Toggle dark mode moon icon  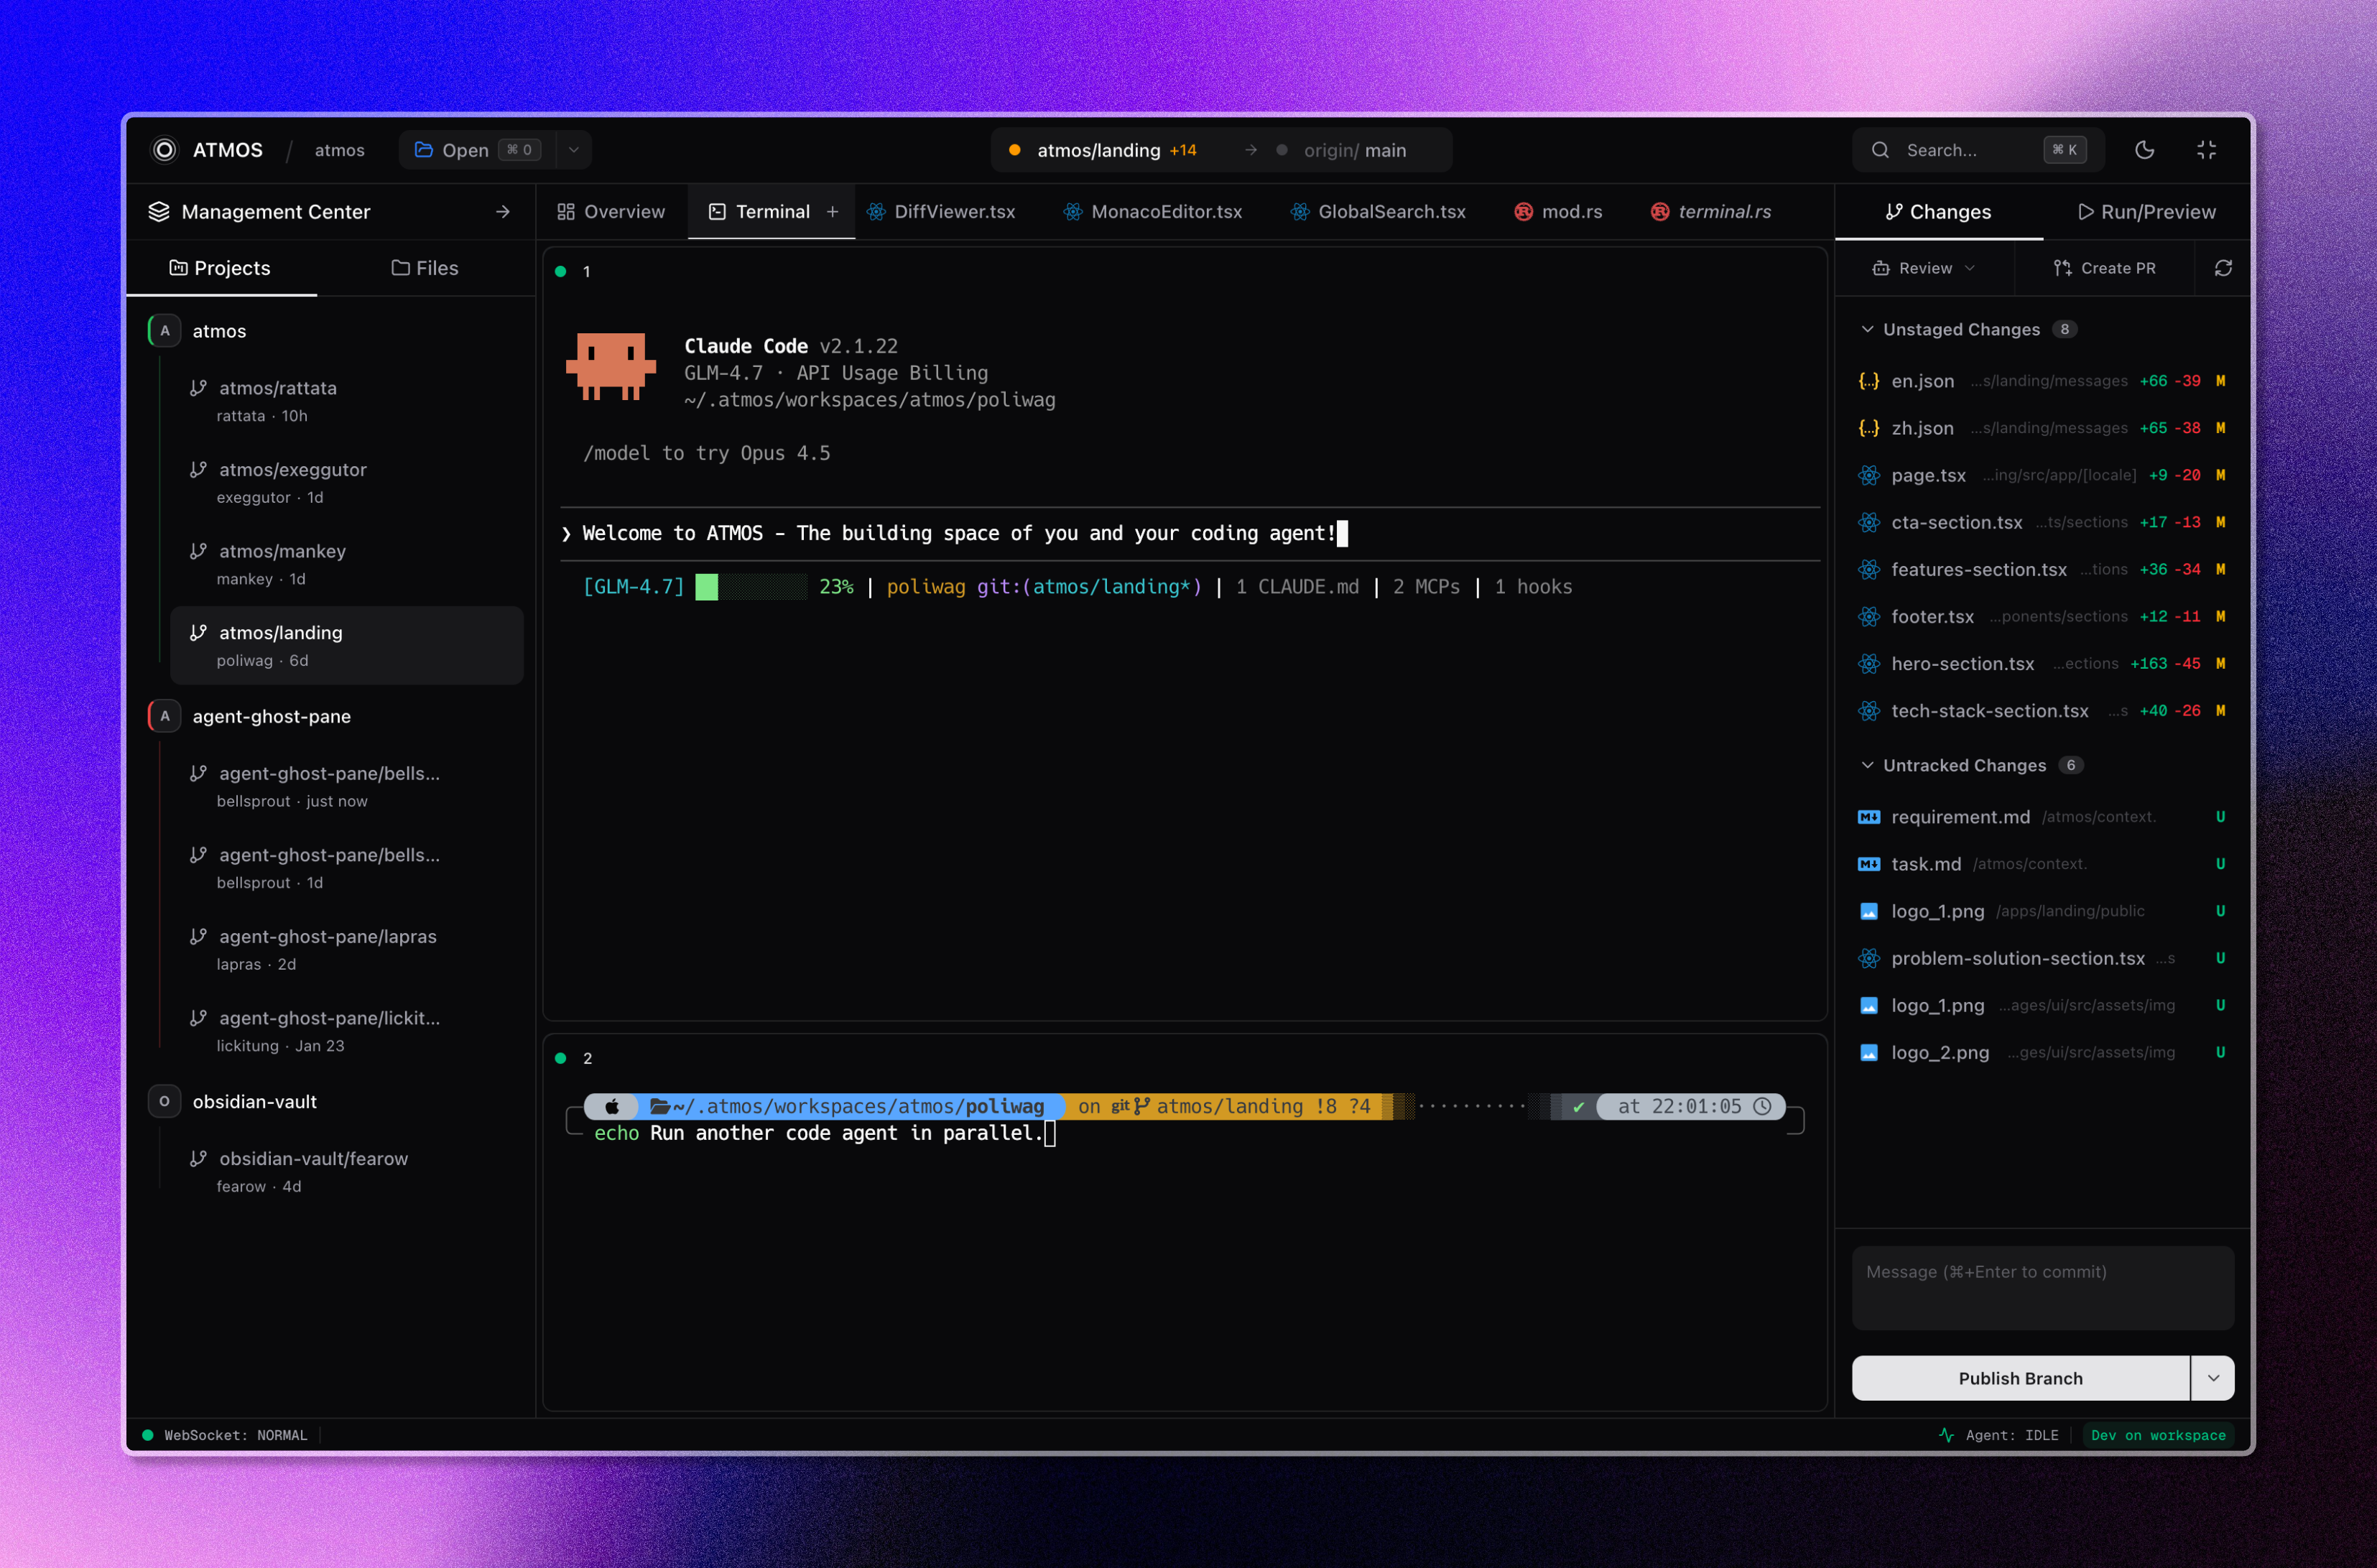pyautogui.click(x=2144, y=150)
